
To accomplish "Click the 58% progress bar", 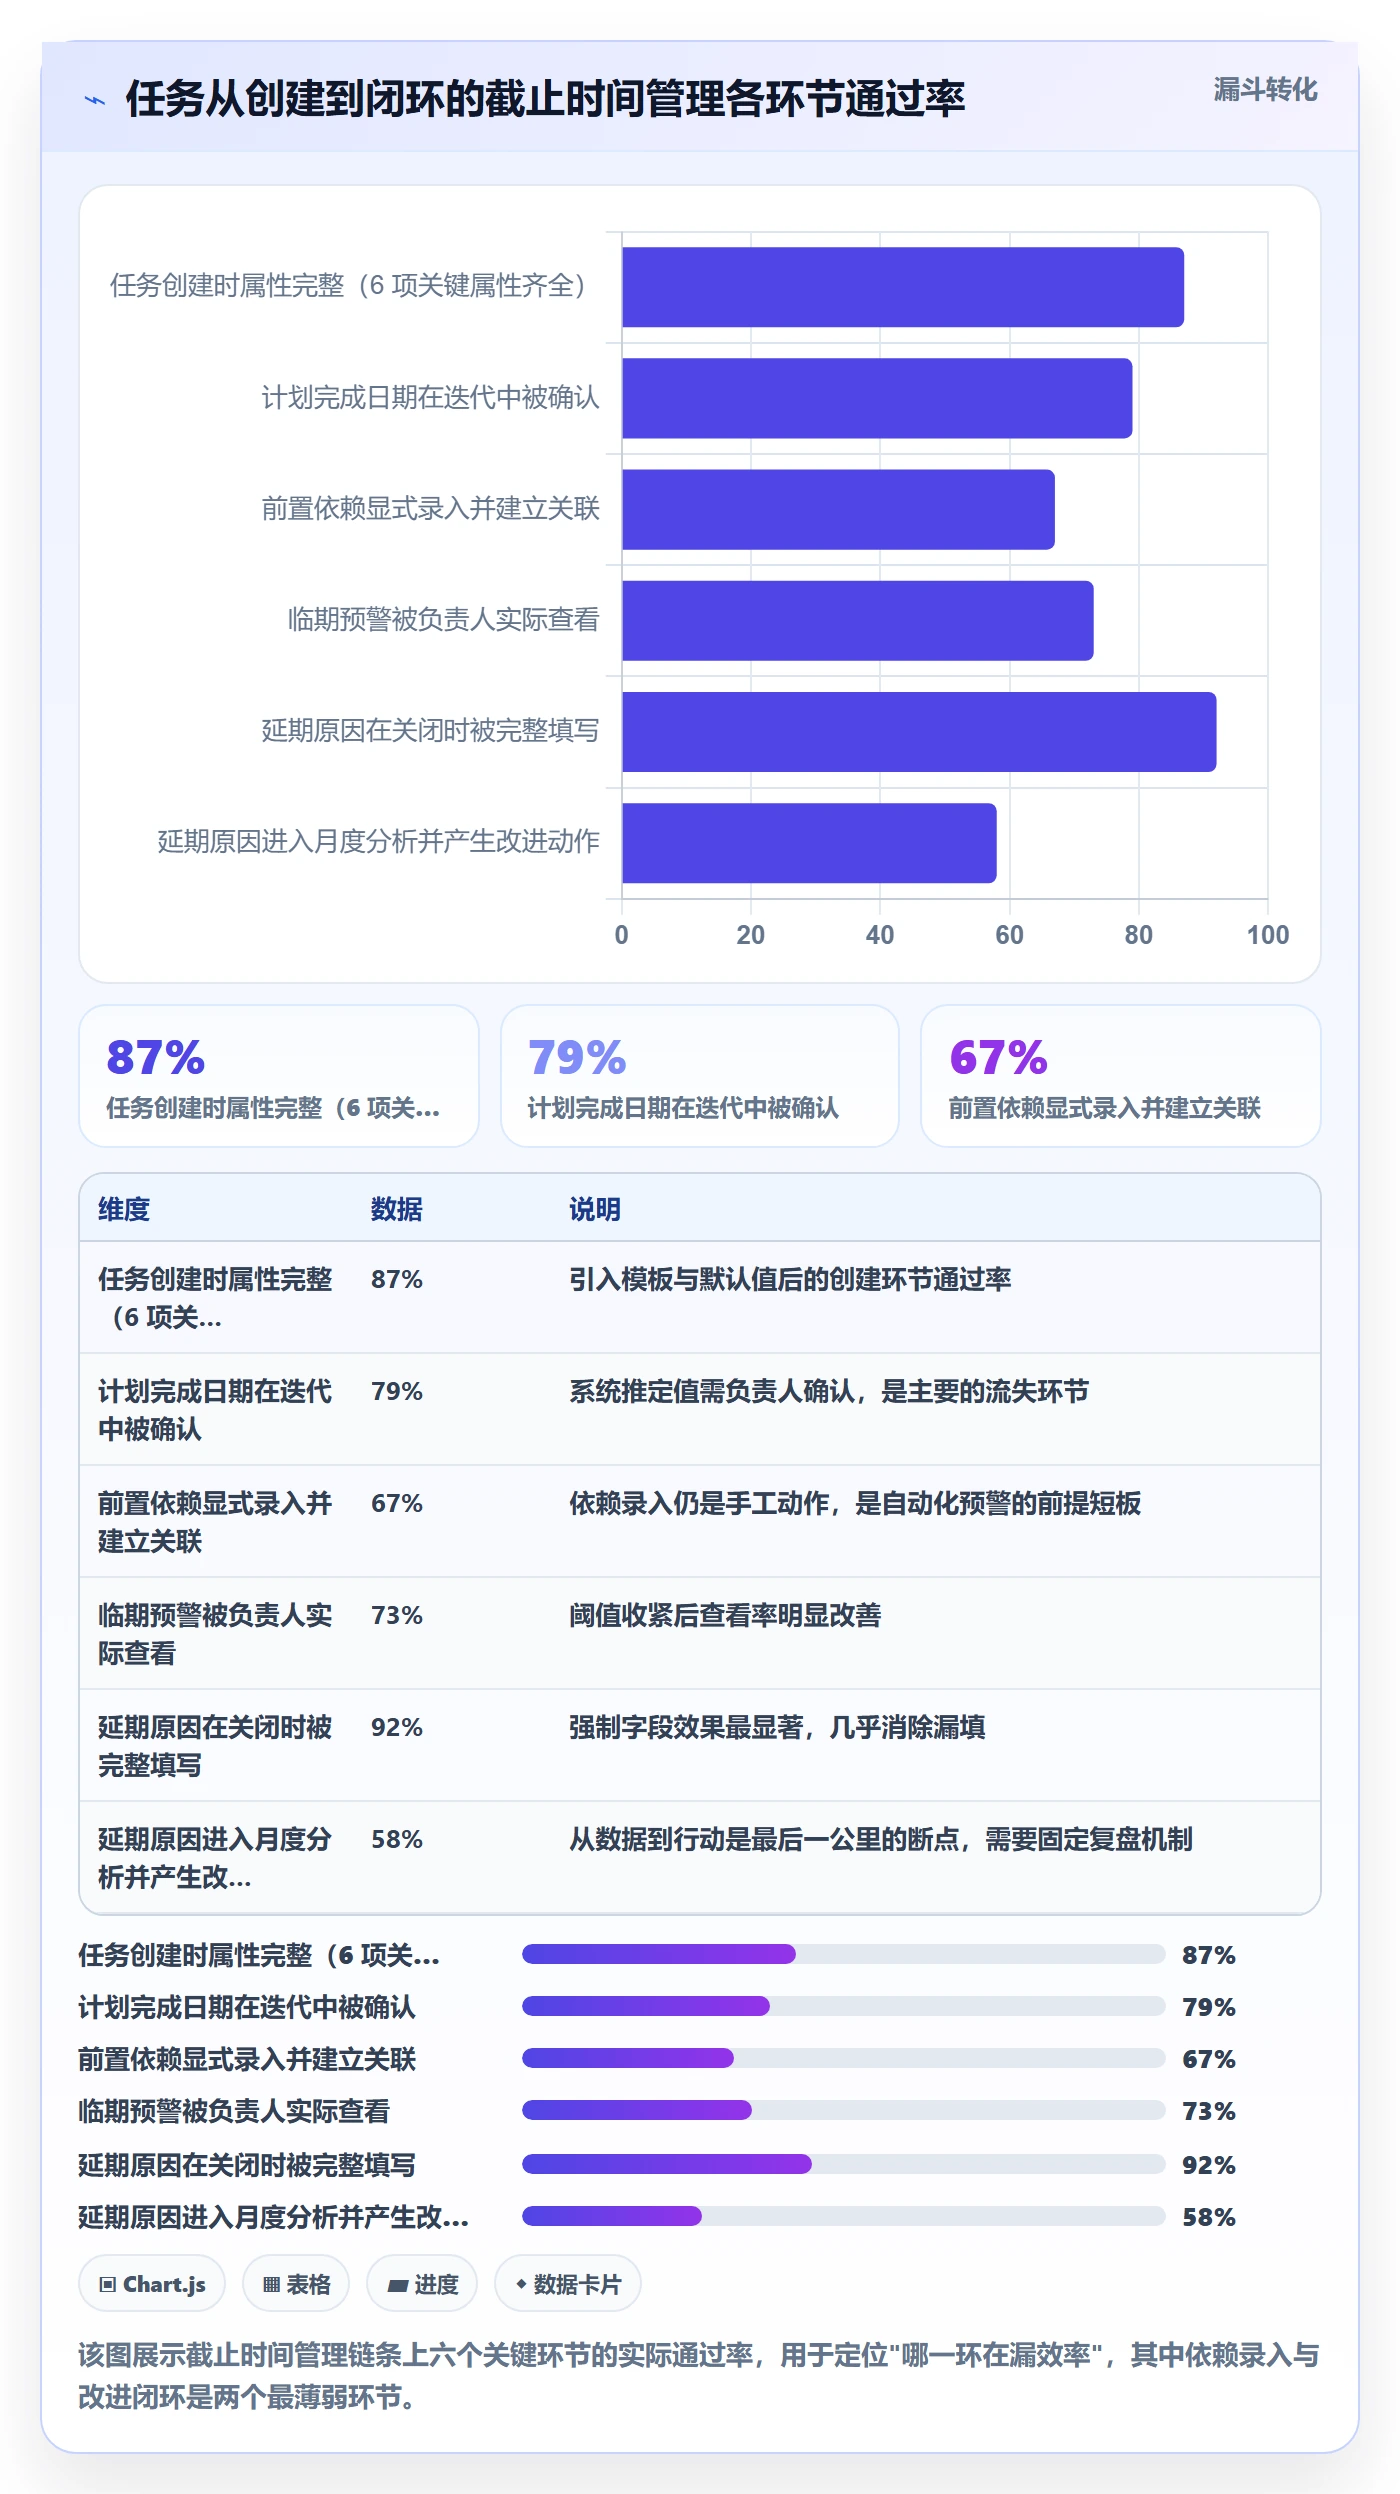I will pos(844,2216).
